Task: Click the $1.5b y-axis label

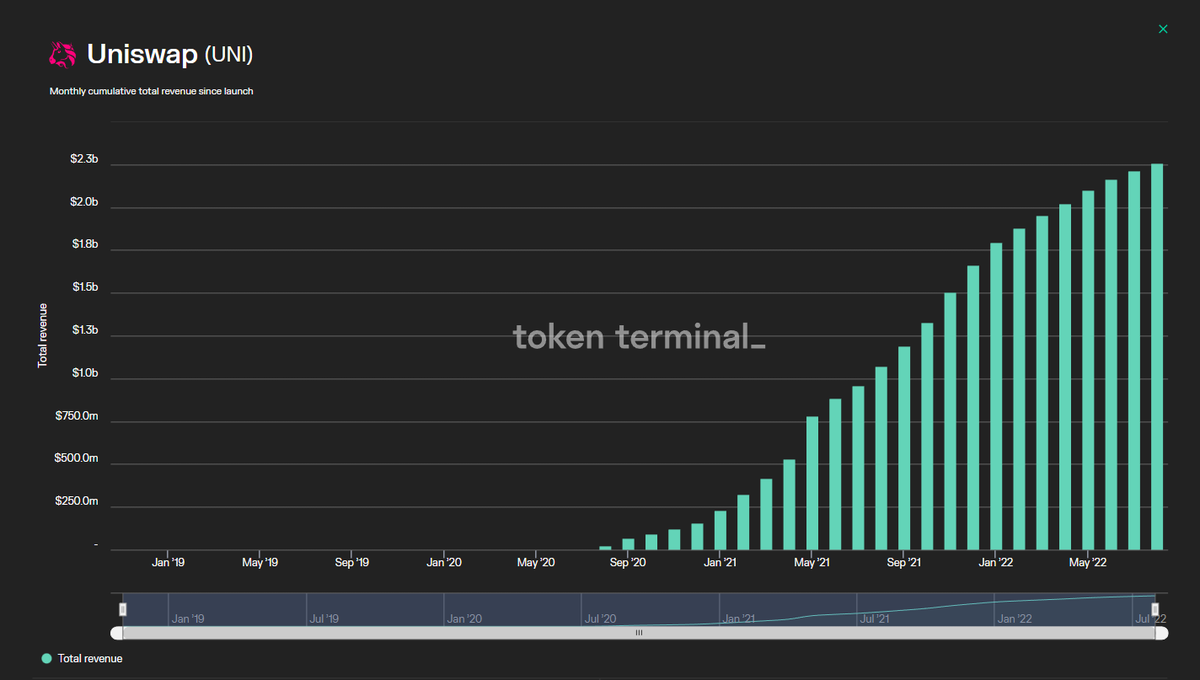Action: point(84,288)
